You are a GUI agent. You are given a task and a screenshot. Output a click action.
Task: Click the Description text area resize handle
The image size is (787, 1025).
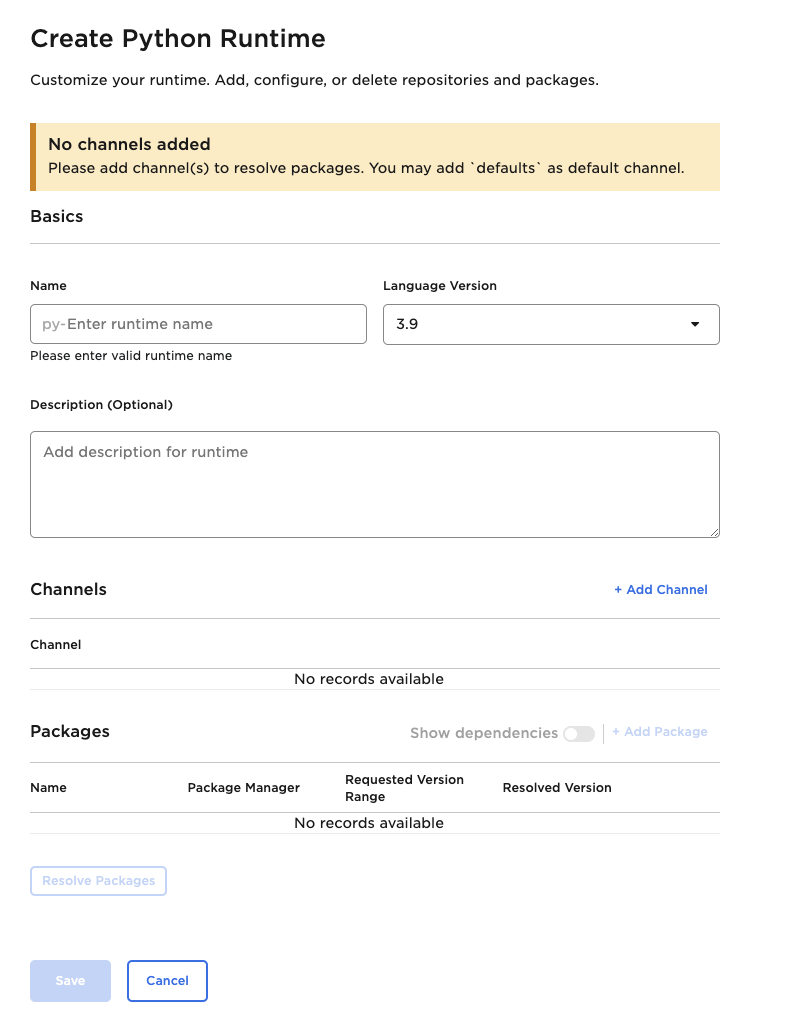click(x=714, y=532)
